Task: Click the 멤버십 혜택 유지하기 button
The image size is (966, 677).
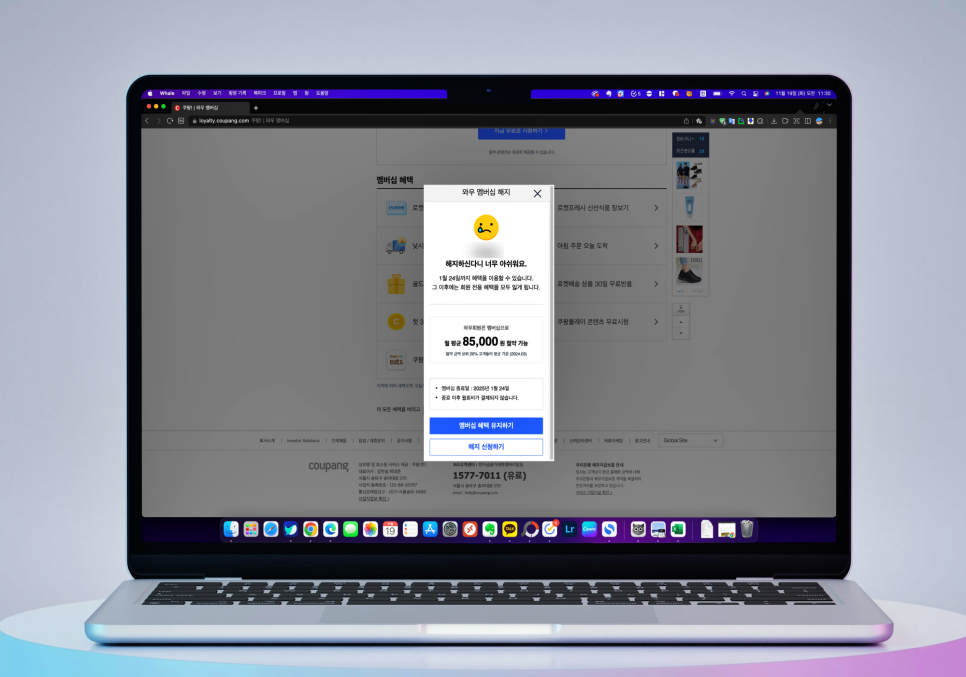Action: pyautogui.click(x=486, y=426)
